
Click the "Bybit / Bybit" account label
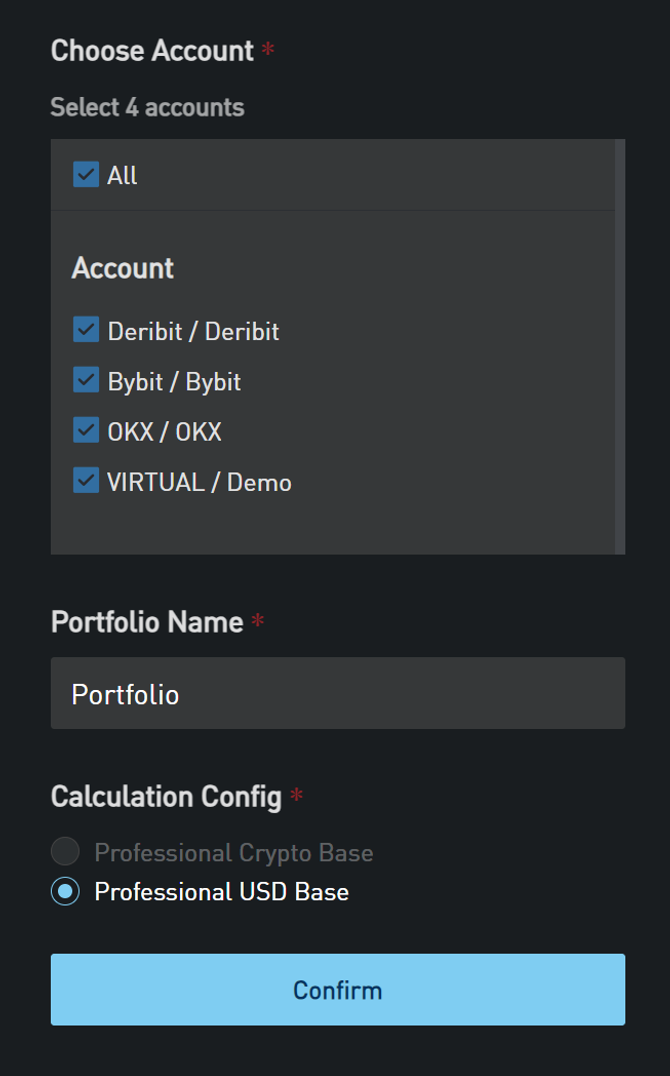coord(174,382)
